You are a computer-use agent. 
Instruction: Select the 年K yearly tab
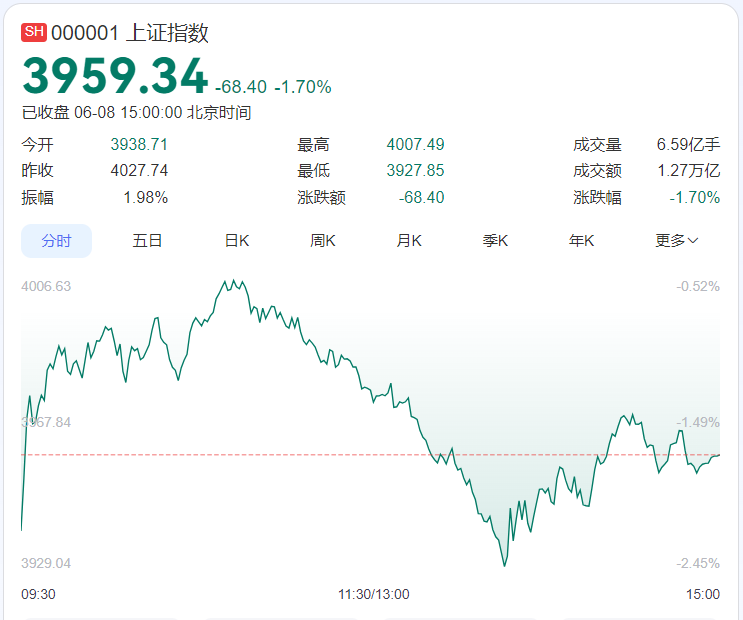click(x=581, y=241)
